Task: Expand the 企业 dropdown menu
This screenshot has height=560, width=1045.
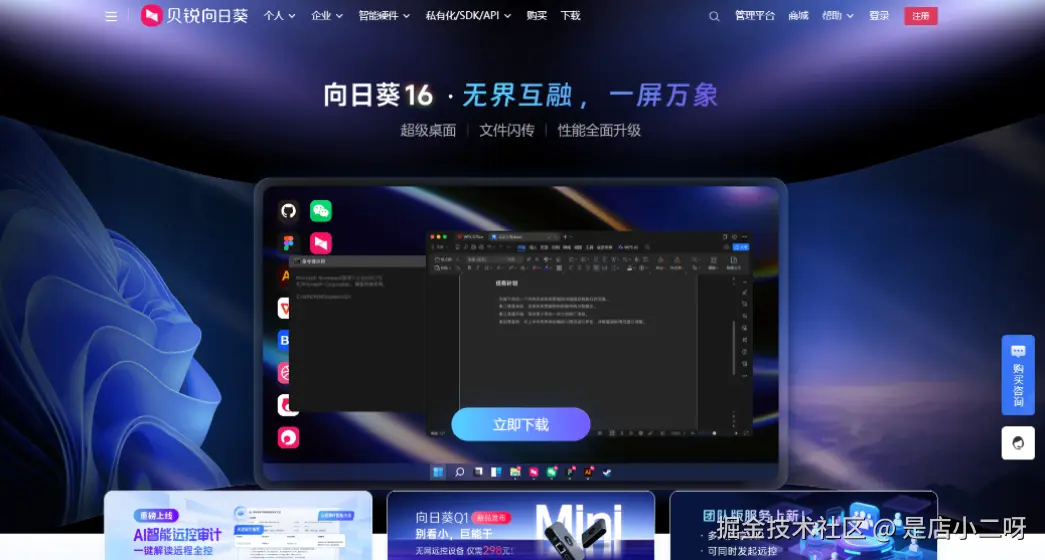Action: coord(327,15)
